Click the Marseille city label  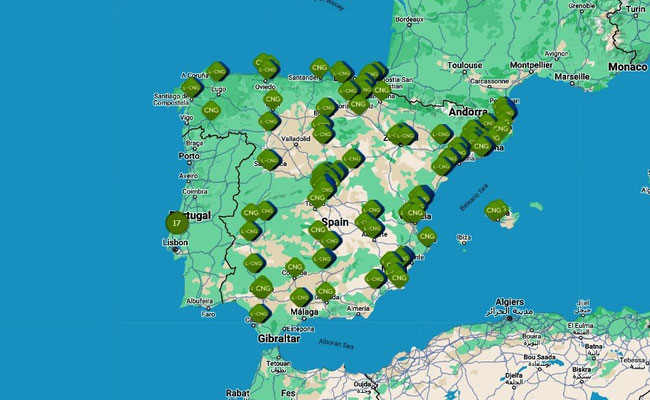[572, 77]
